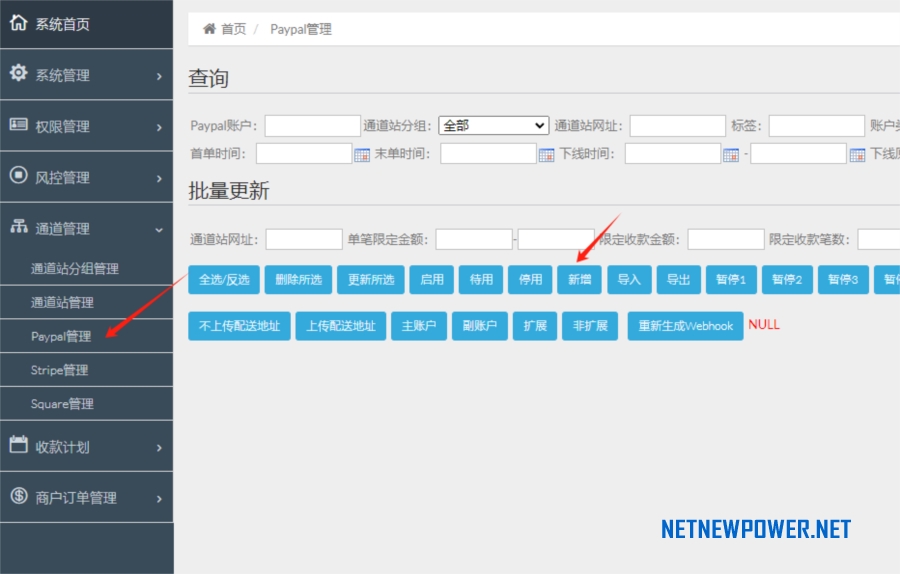Click the 启用 button

point(432,280)
